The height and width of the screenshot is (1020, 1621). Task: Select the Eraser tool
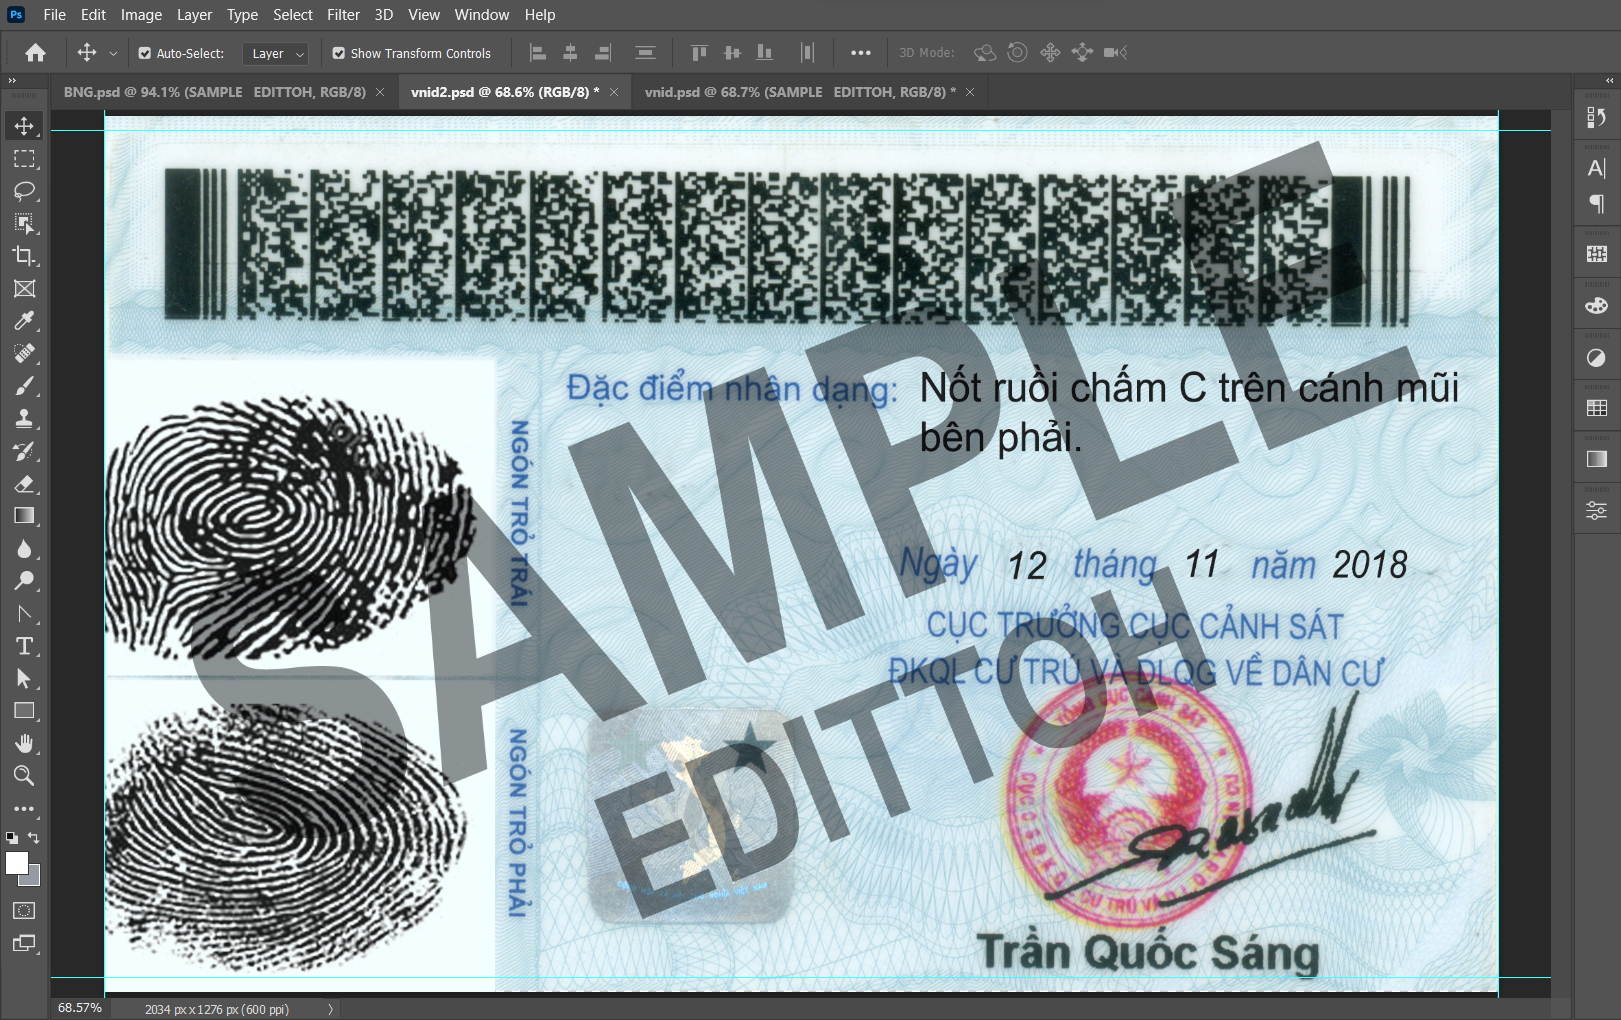pos(24,484)
